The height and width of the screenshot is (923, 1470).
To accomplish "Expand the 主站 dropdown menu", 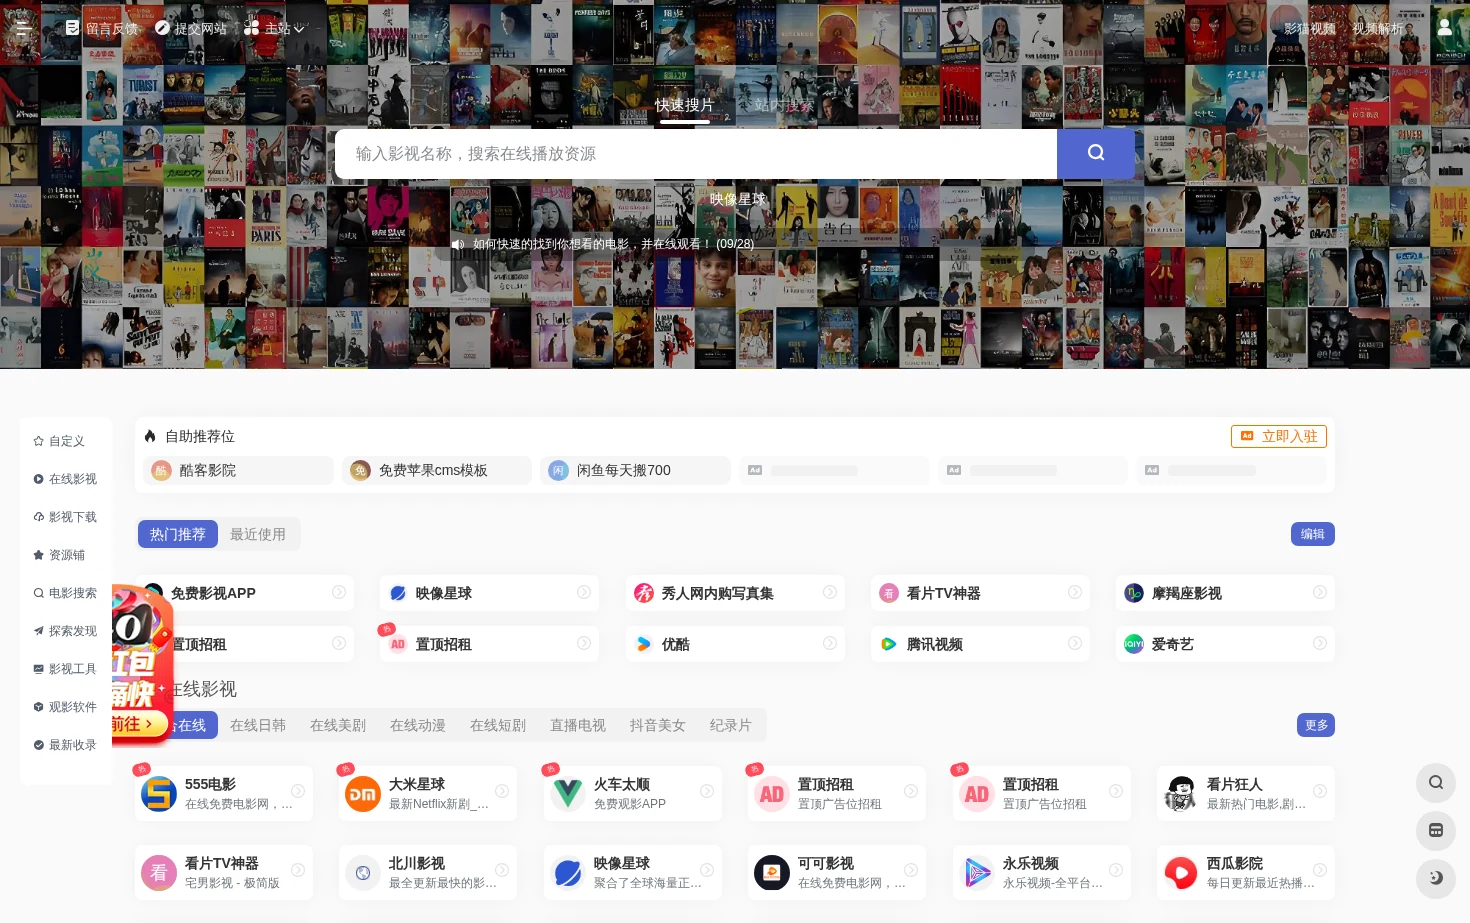I will (274, 28).
